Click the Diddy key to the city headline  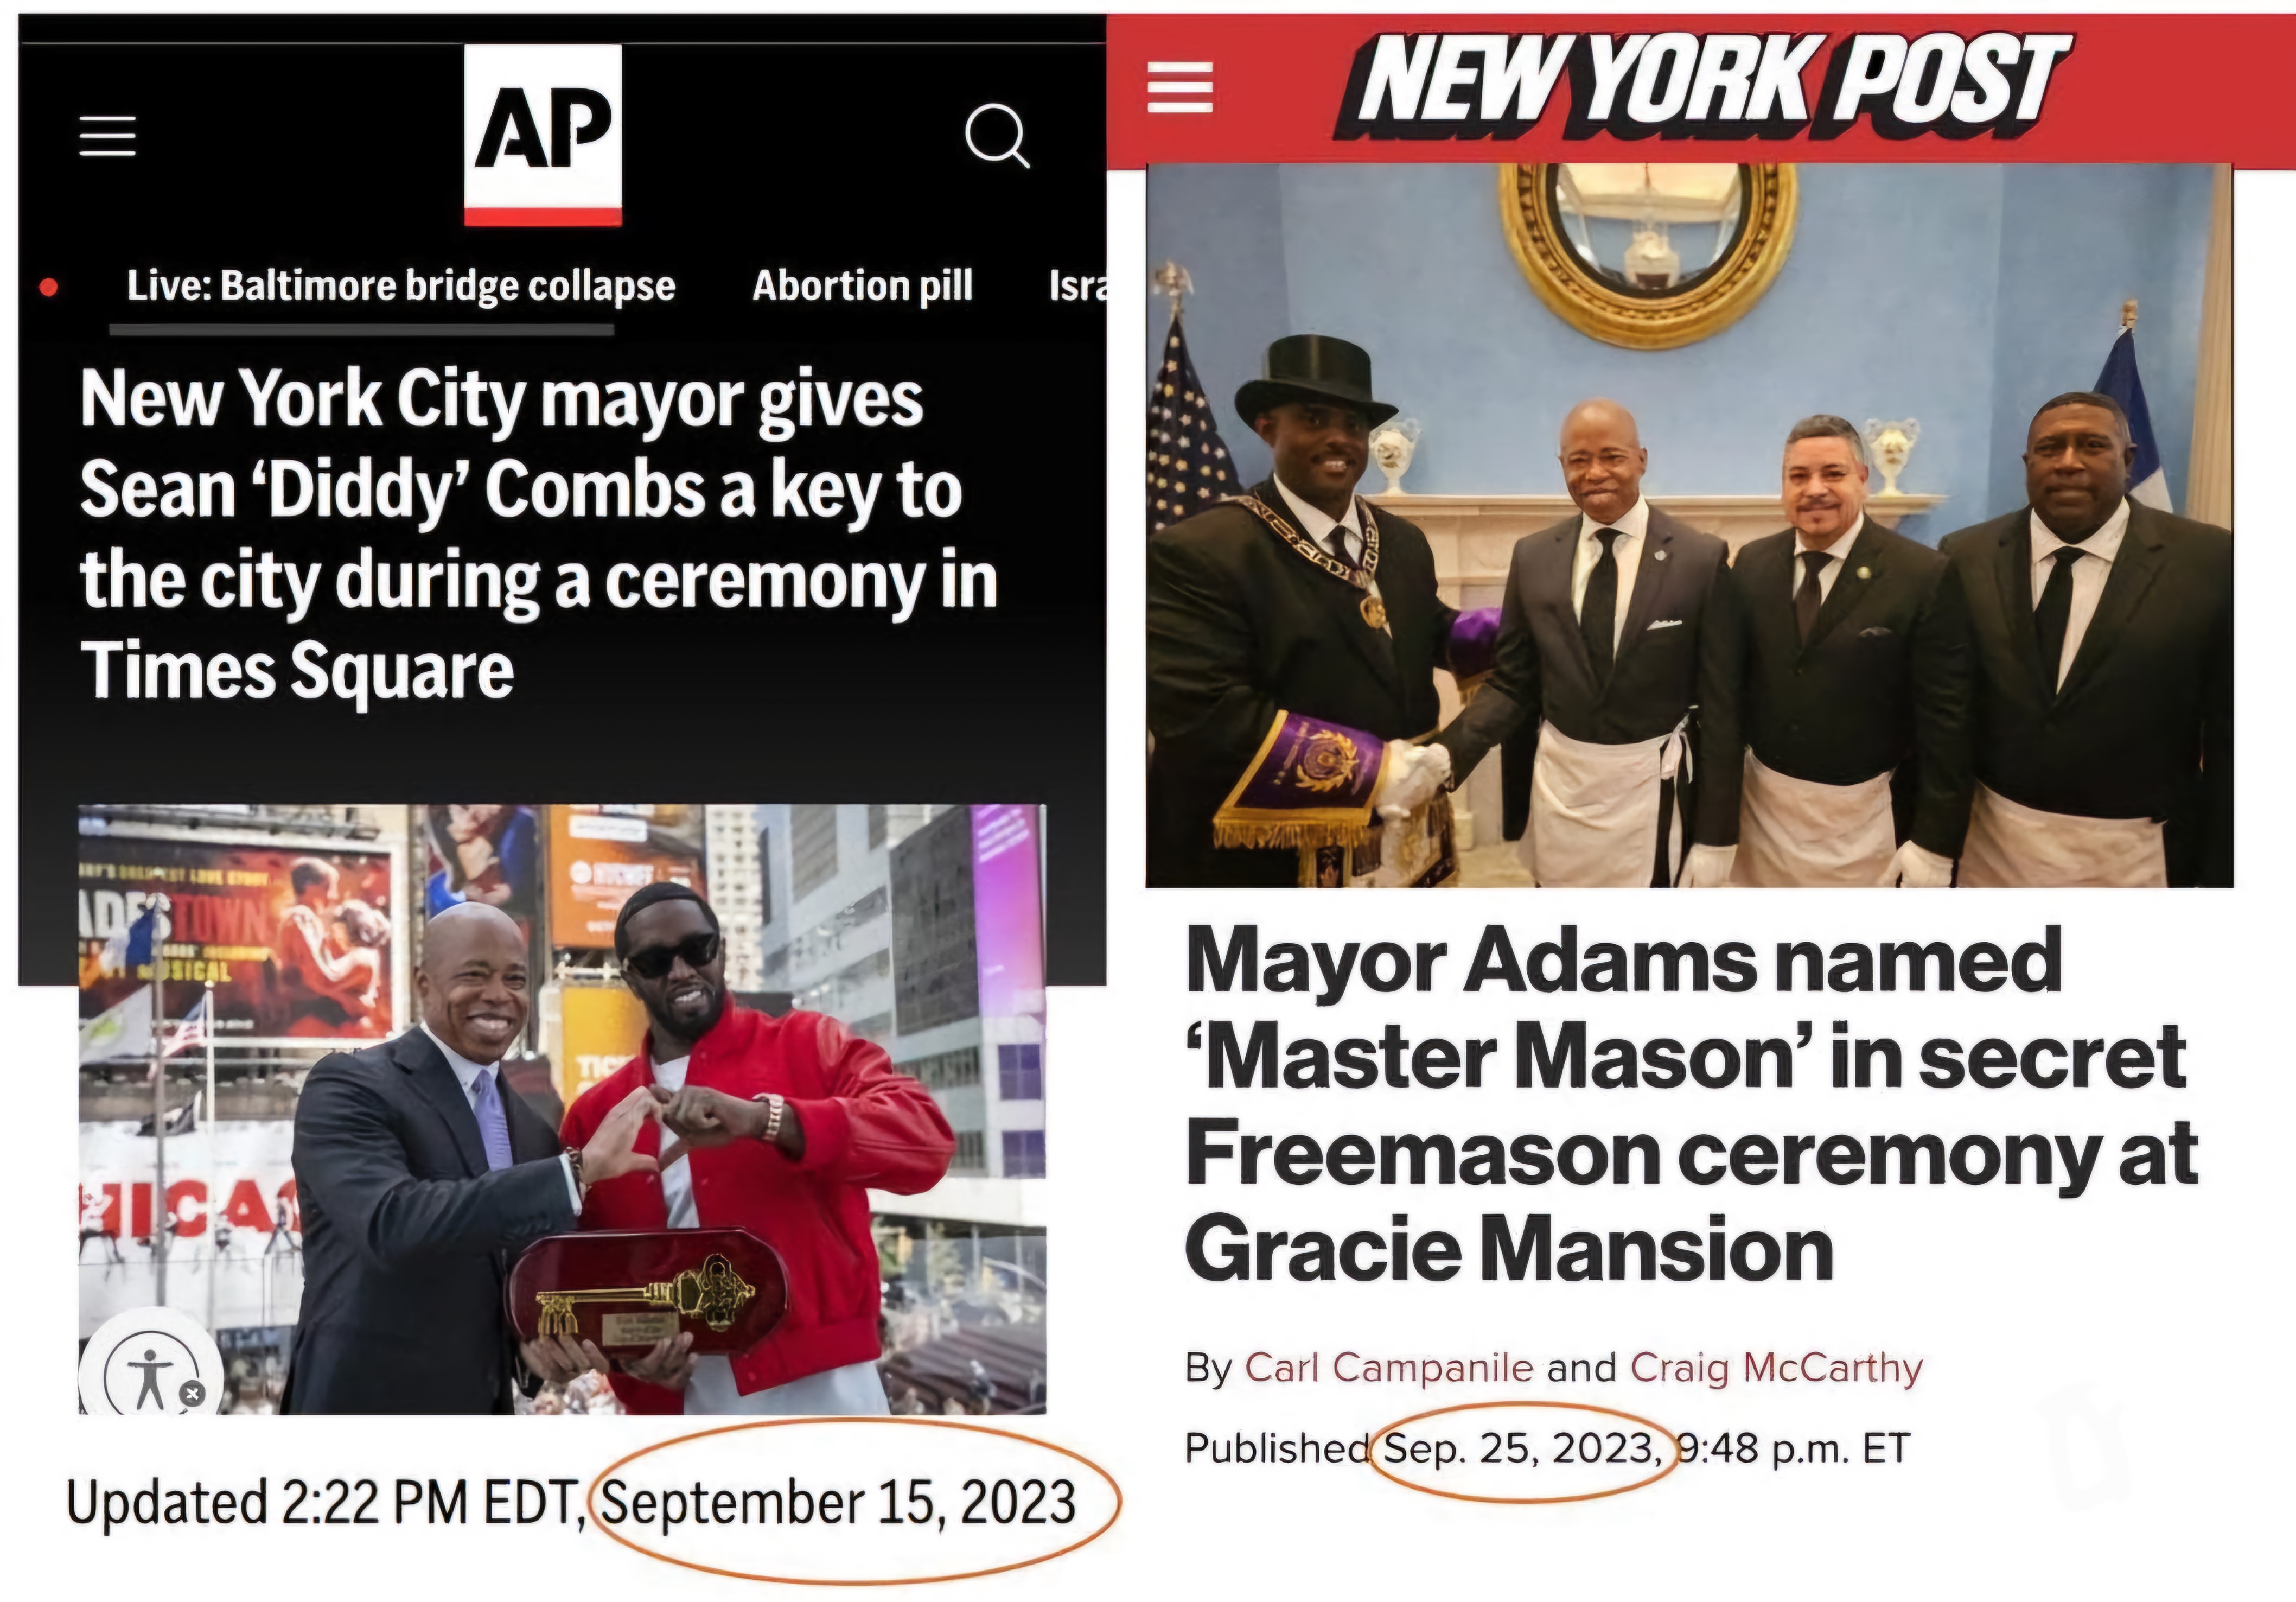[539, 534]
